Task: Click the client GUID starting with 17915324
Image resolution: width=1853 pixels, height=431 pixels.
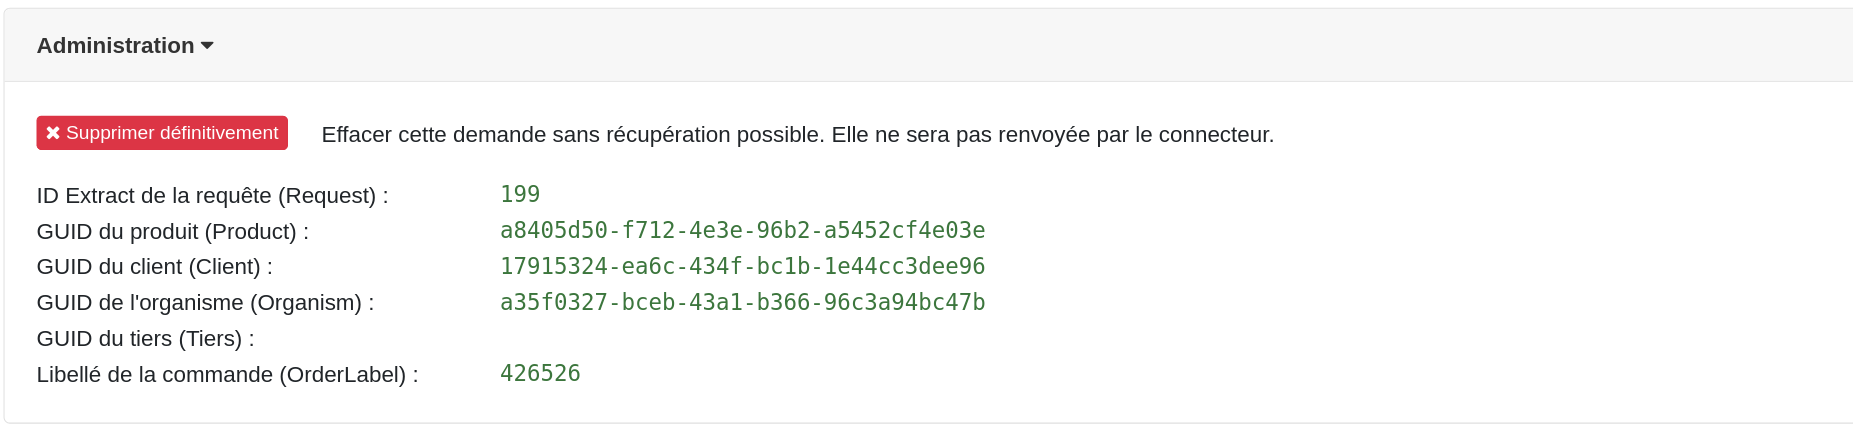Action: (x=742, y=266)
